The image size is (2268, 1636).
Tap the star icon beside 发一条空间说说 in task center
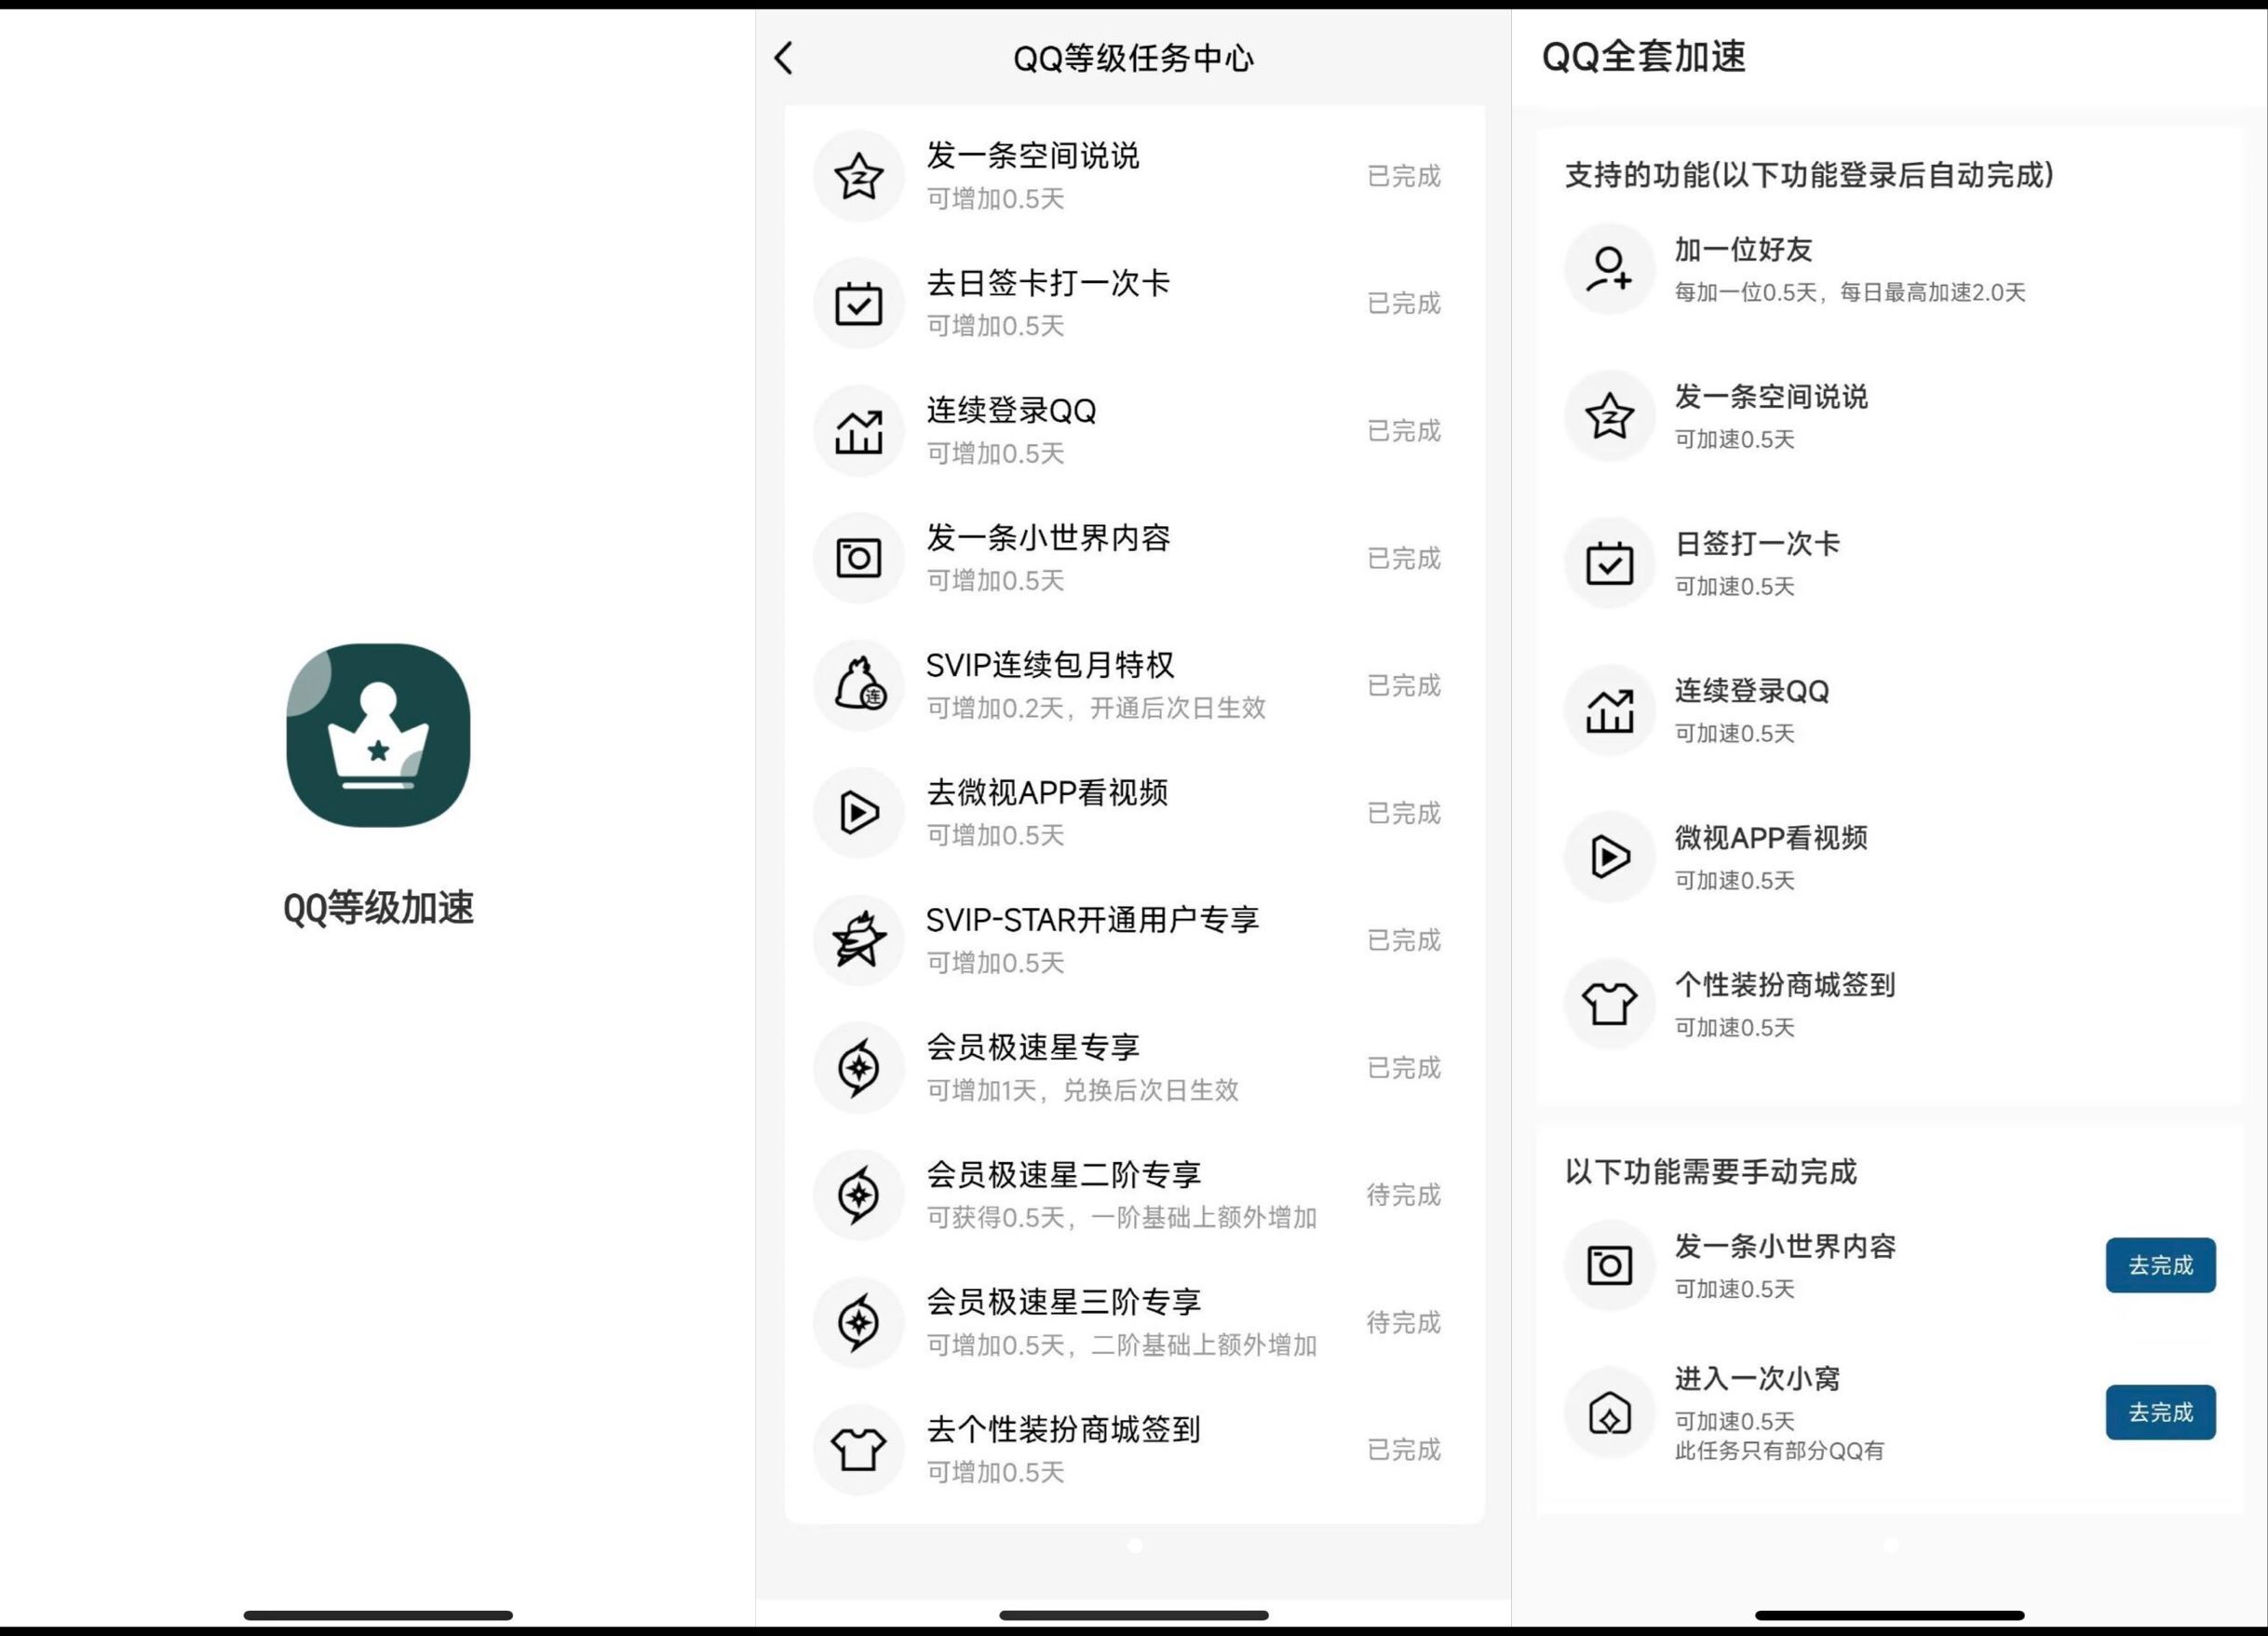(x=858, y=176)
